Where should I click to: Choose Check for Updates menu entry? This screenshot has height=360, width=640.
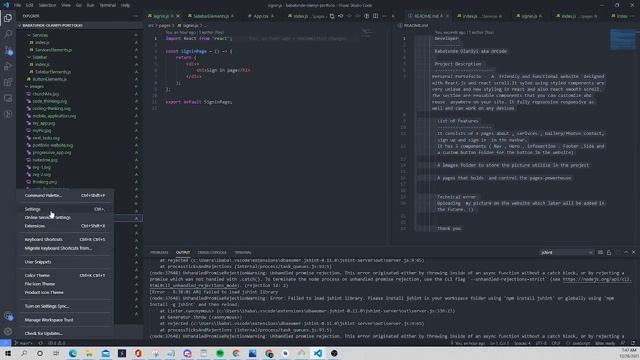point(64,333)
